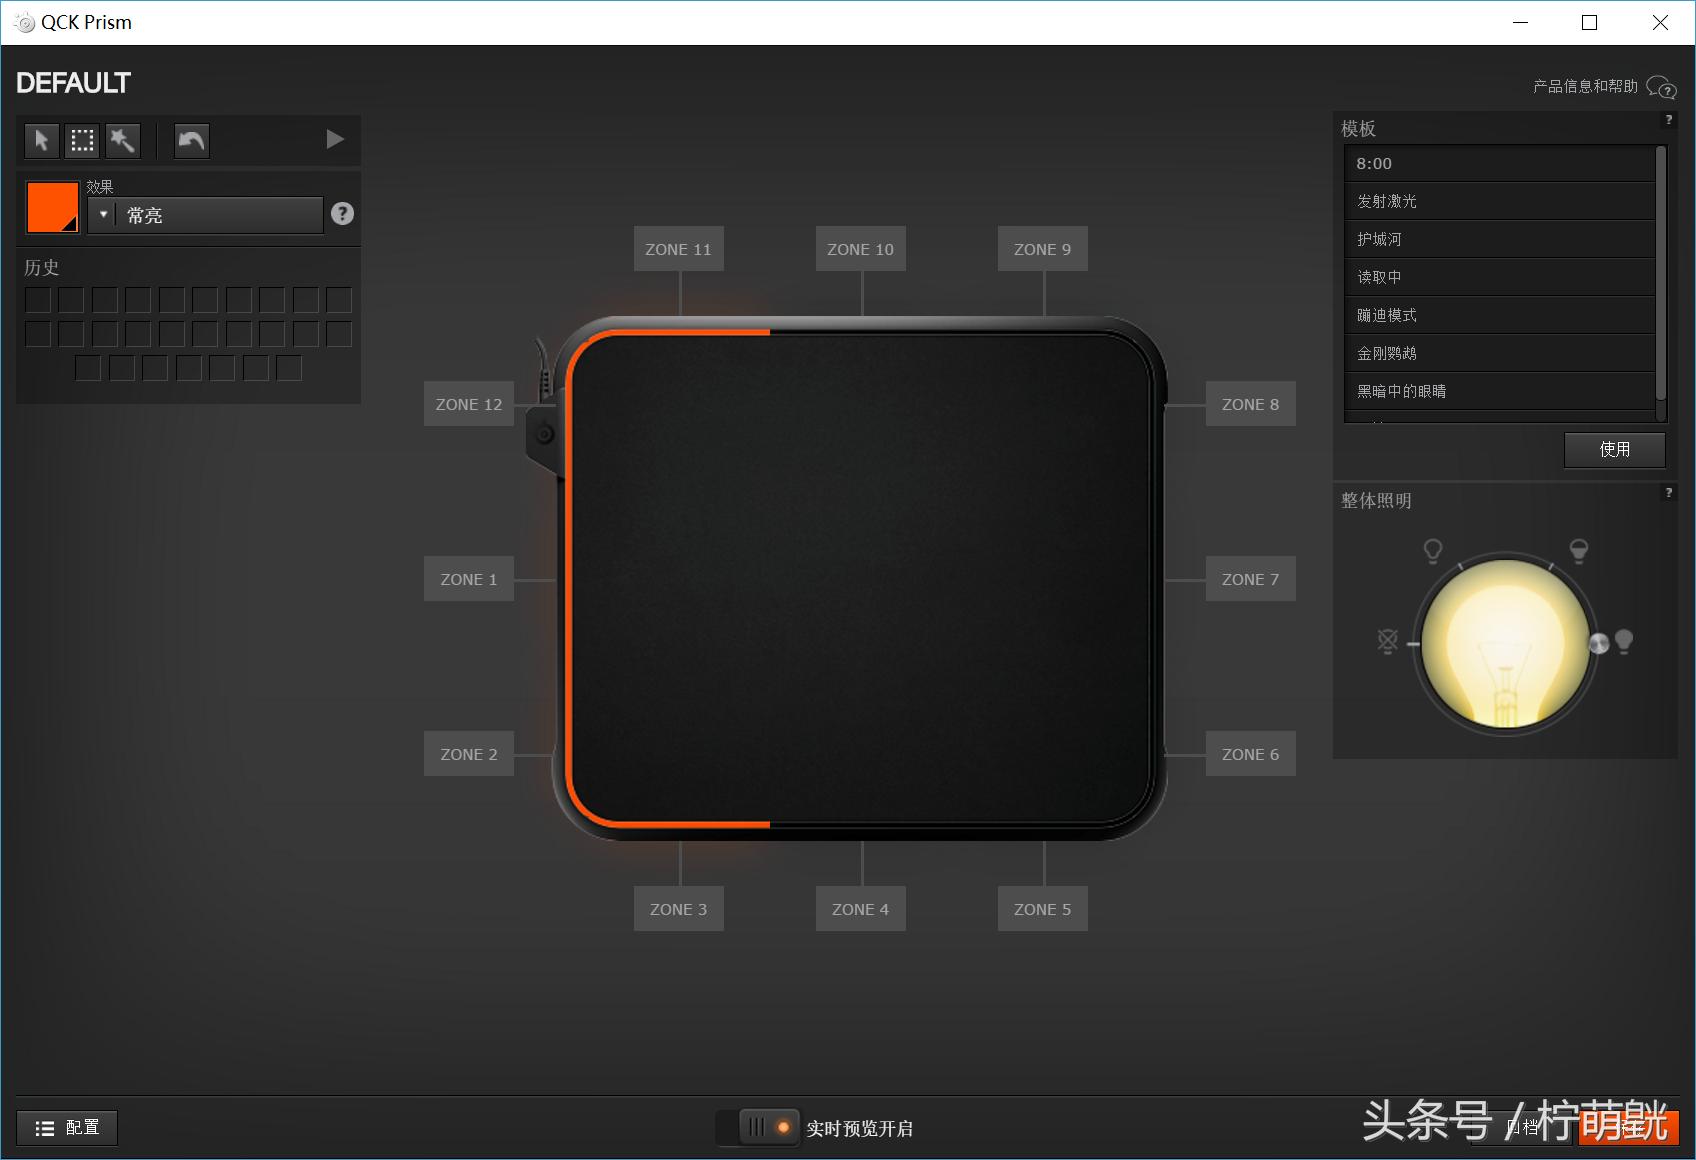Activate the magic wand tool
Screen dimensions: 1696x1160
coord(122,140)
